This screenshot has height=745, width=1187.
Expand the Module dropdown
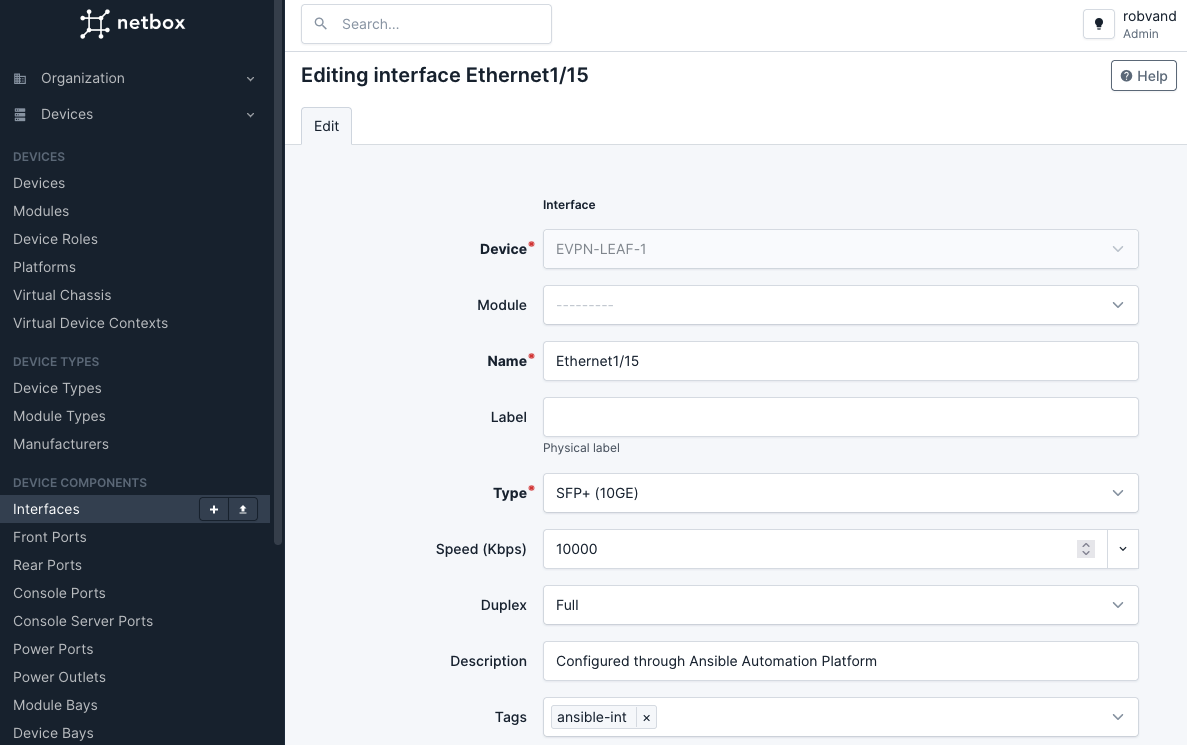point(840,305)
